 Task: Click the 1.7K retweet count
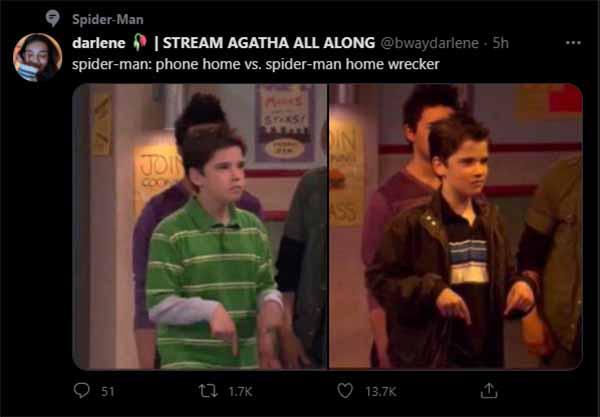(x=240, y=391)
